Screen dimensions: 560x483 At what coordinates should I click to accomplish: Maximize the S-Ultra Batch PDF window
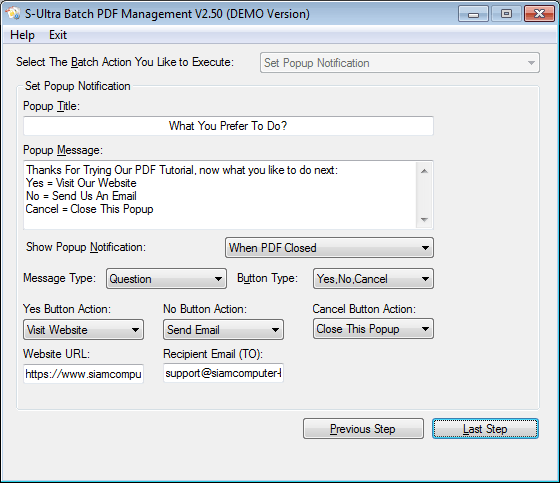point(506,14)
